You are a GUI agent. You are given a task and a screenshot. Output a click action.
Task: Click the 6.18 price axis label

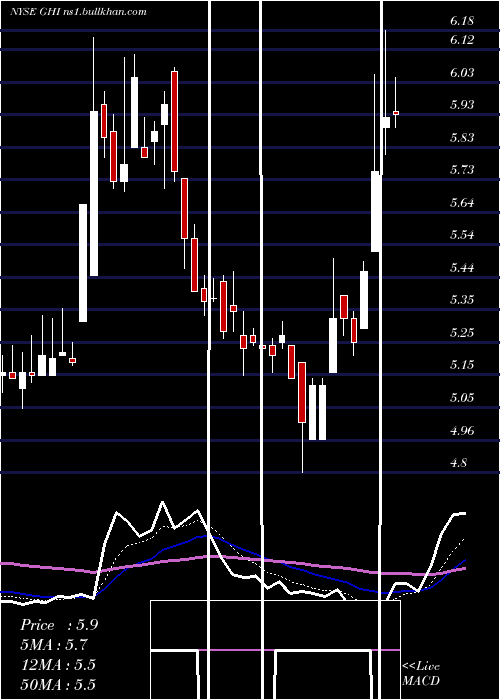click(x=462, y=21)
